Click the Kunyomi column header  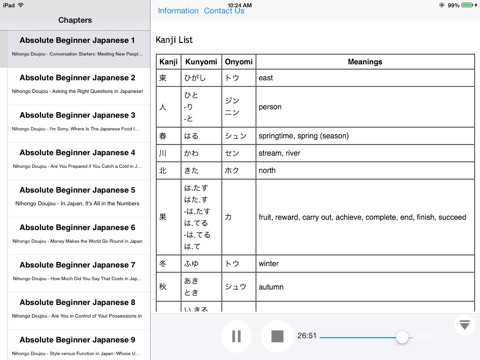click(x=201, y=62)
